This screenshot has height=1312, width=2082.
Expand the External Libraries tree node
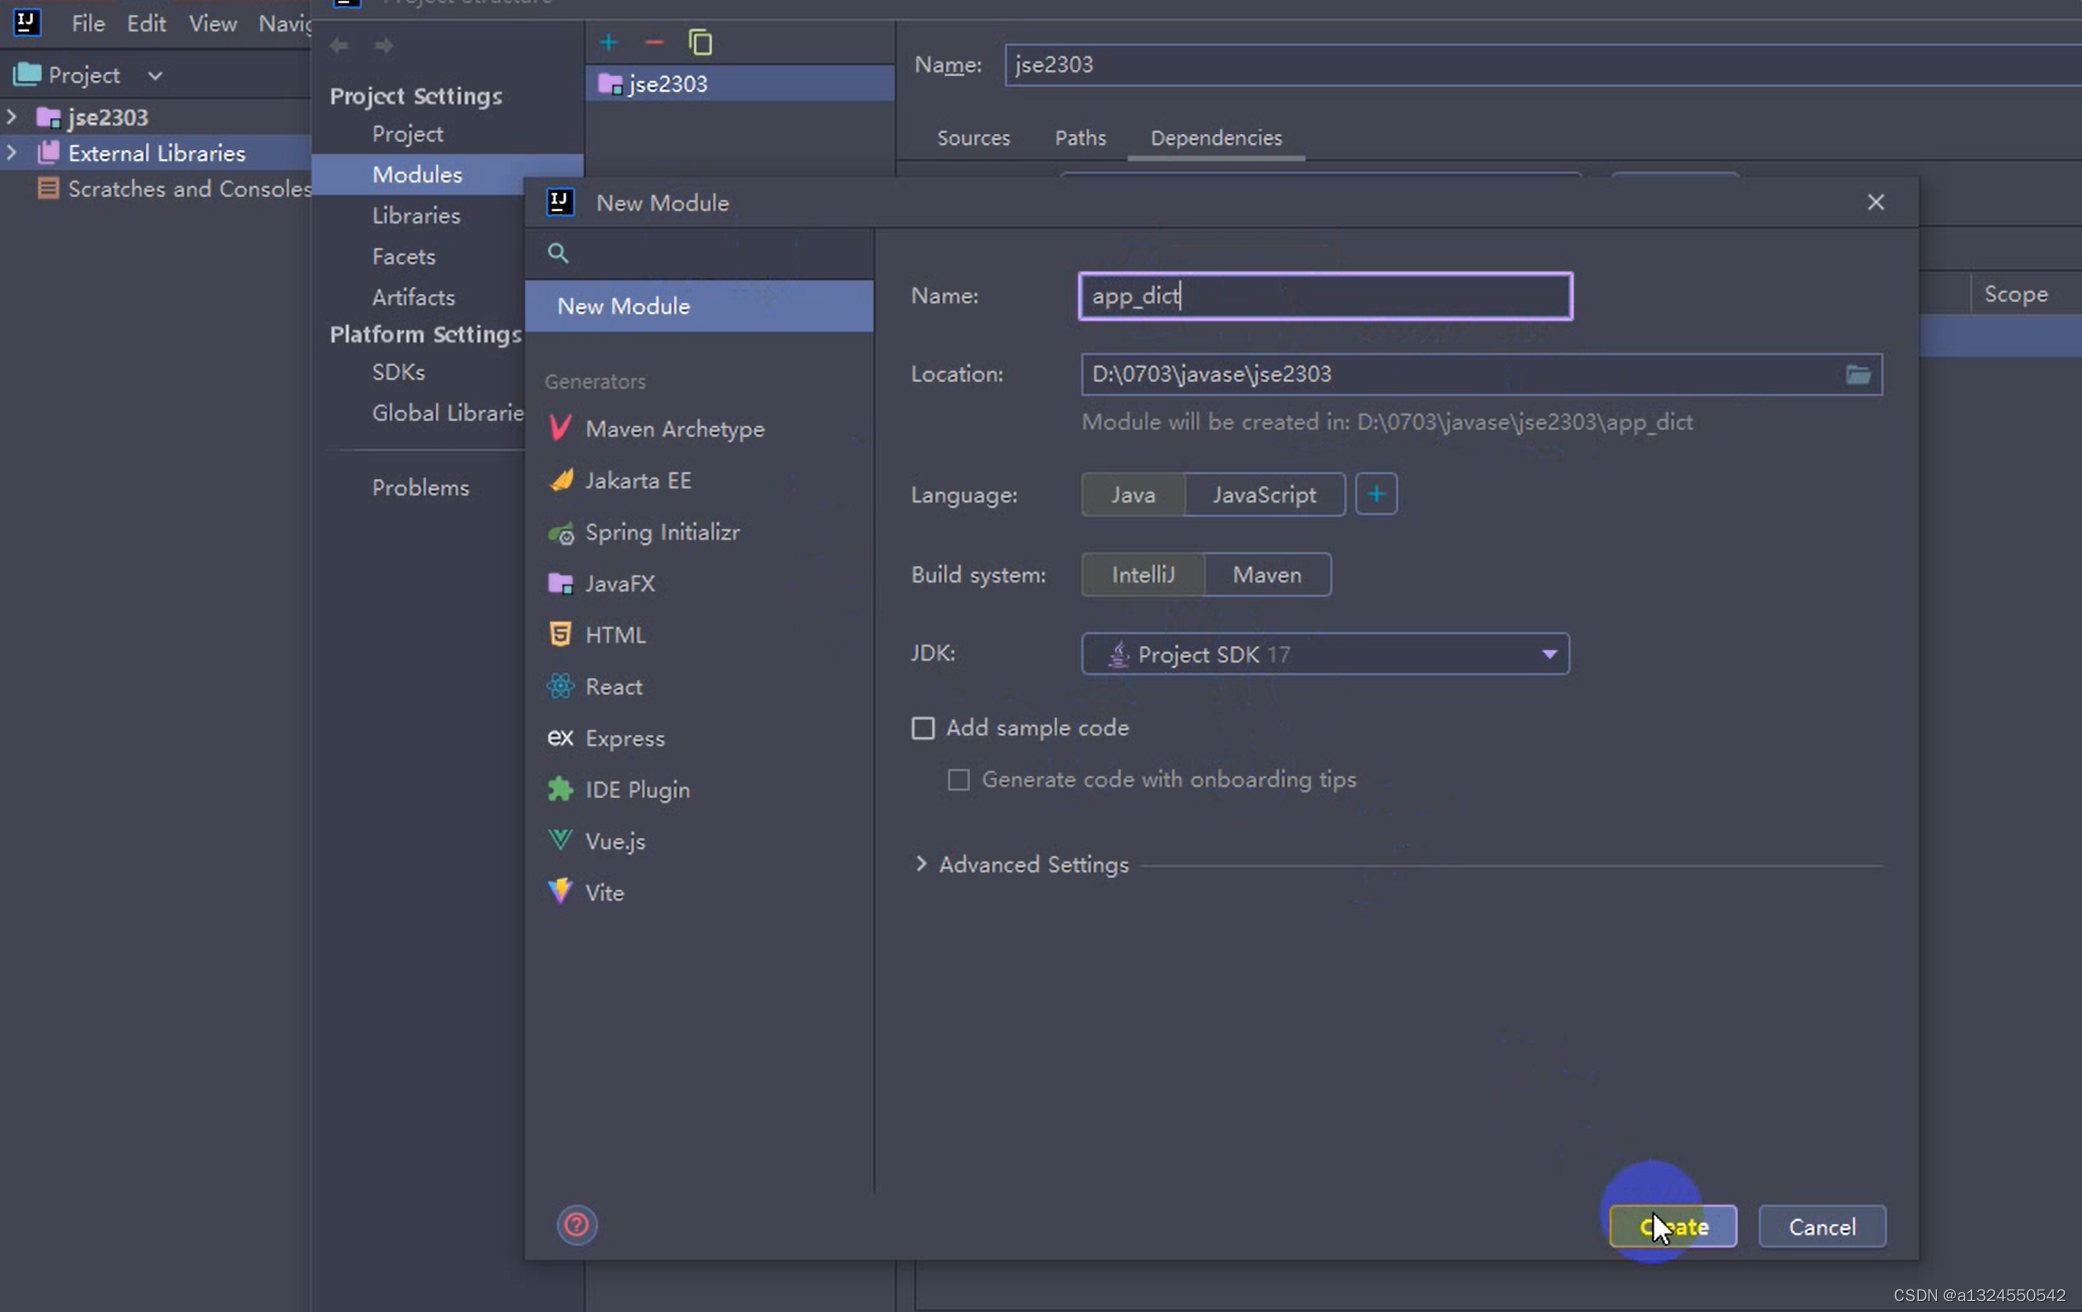[x=12, y=153]
